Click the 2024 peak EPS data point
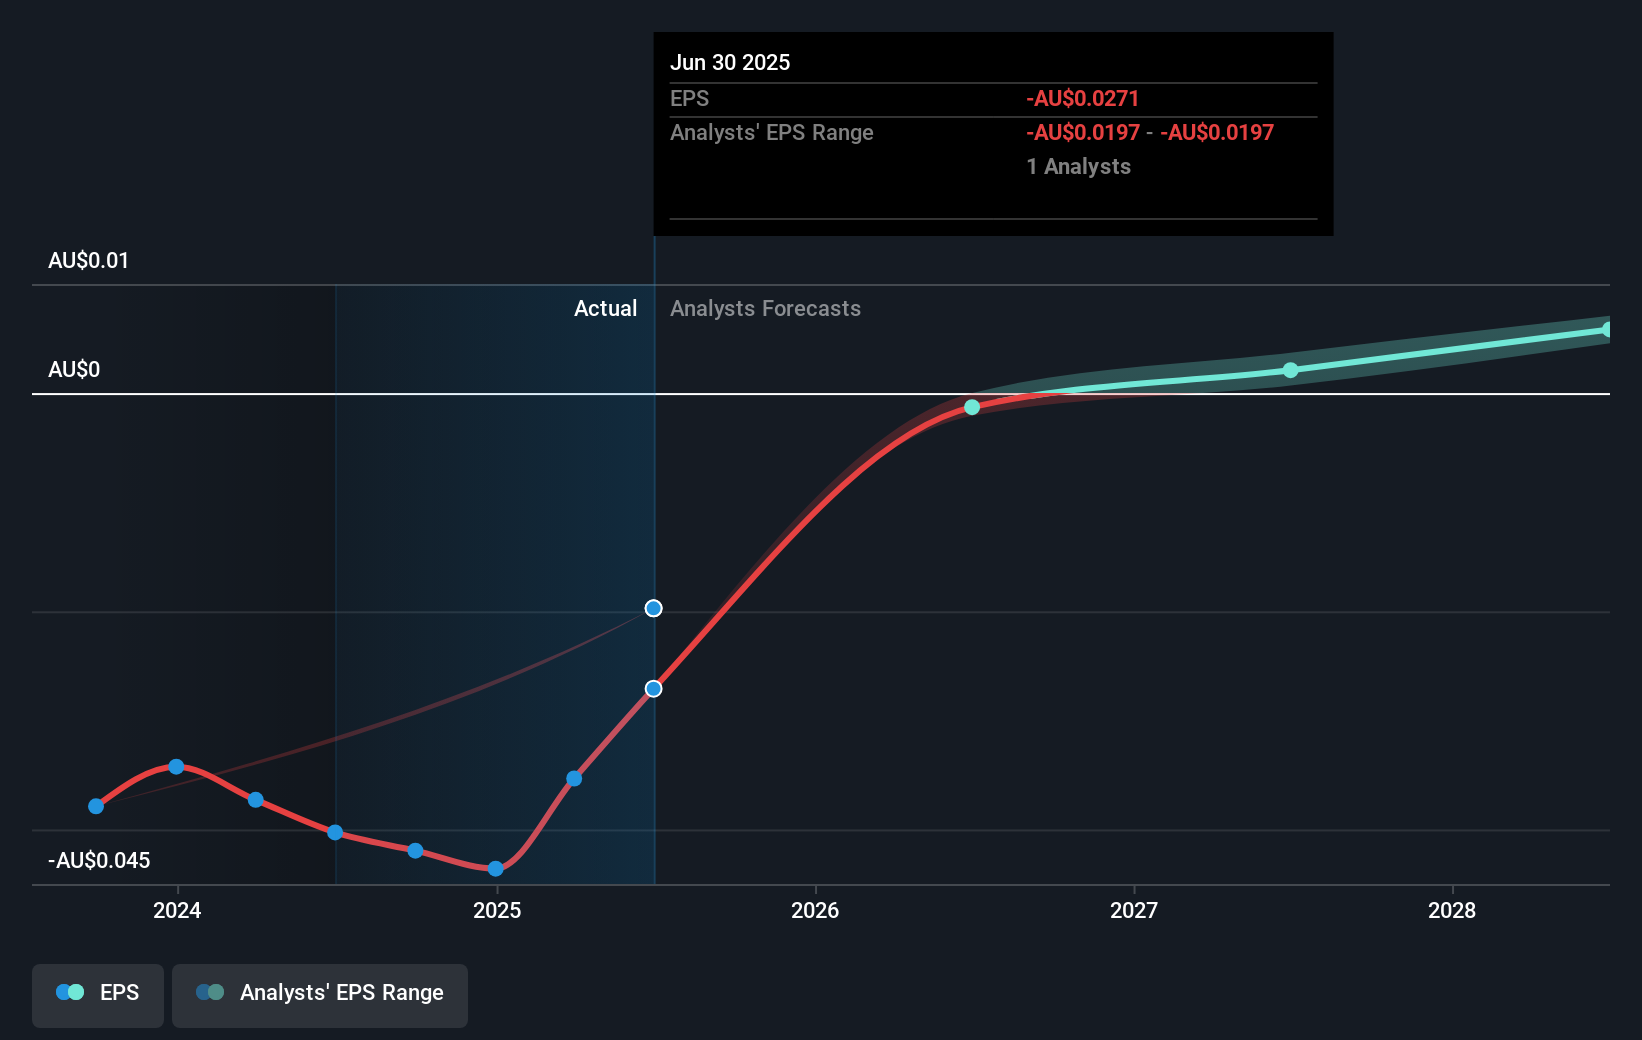Image resolution: width=1642 pixels, height=1040 pixels. 176,766
